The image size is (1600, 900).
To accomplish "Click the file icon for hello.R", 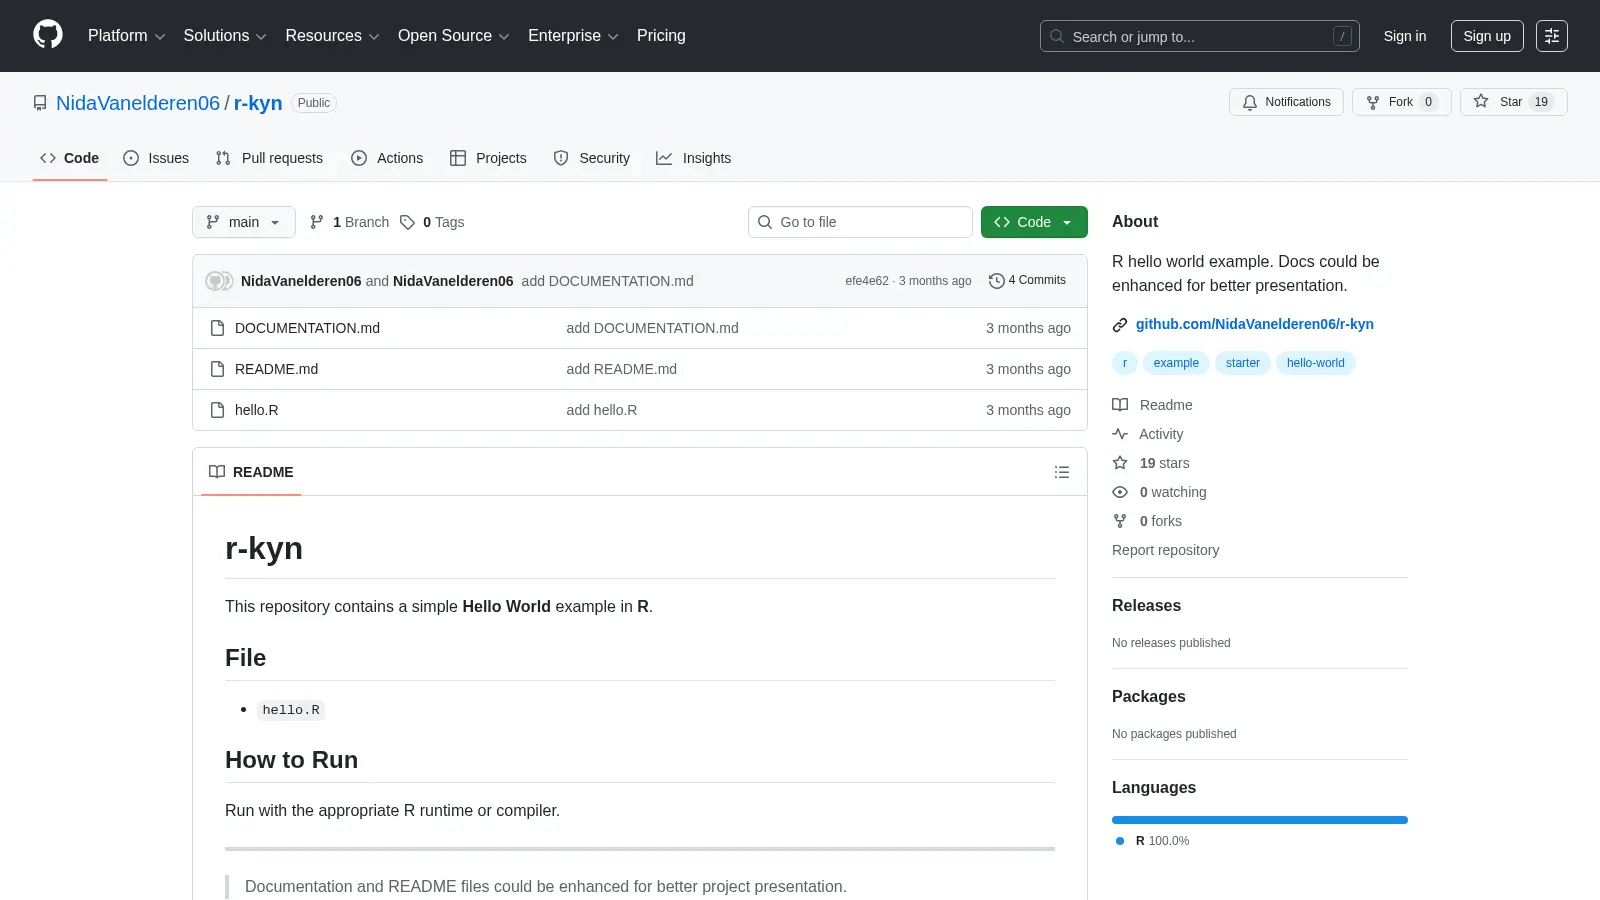I will tap(217, 410).
